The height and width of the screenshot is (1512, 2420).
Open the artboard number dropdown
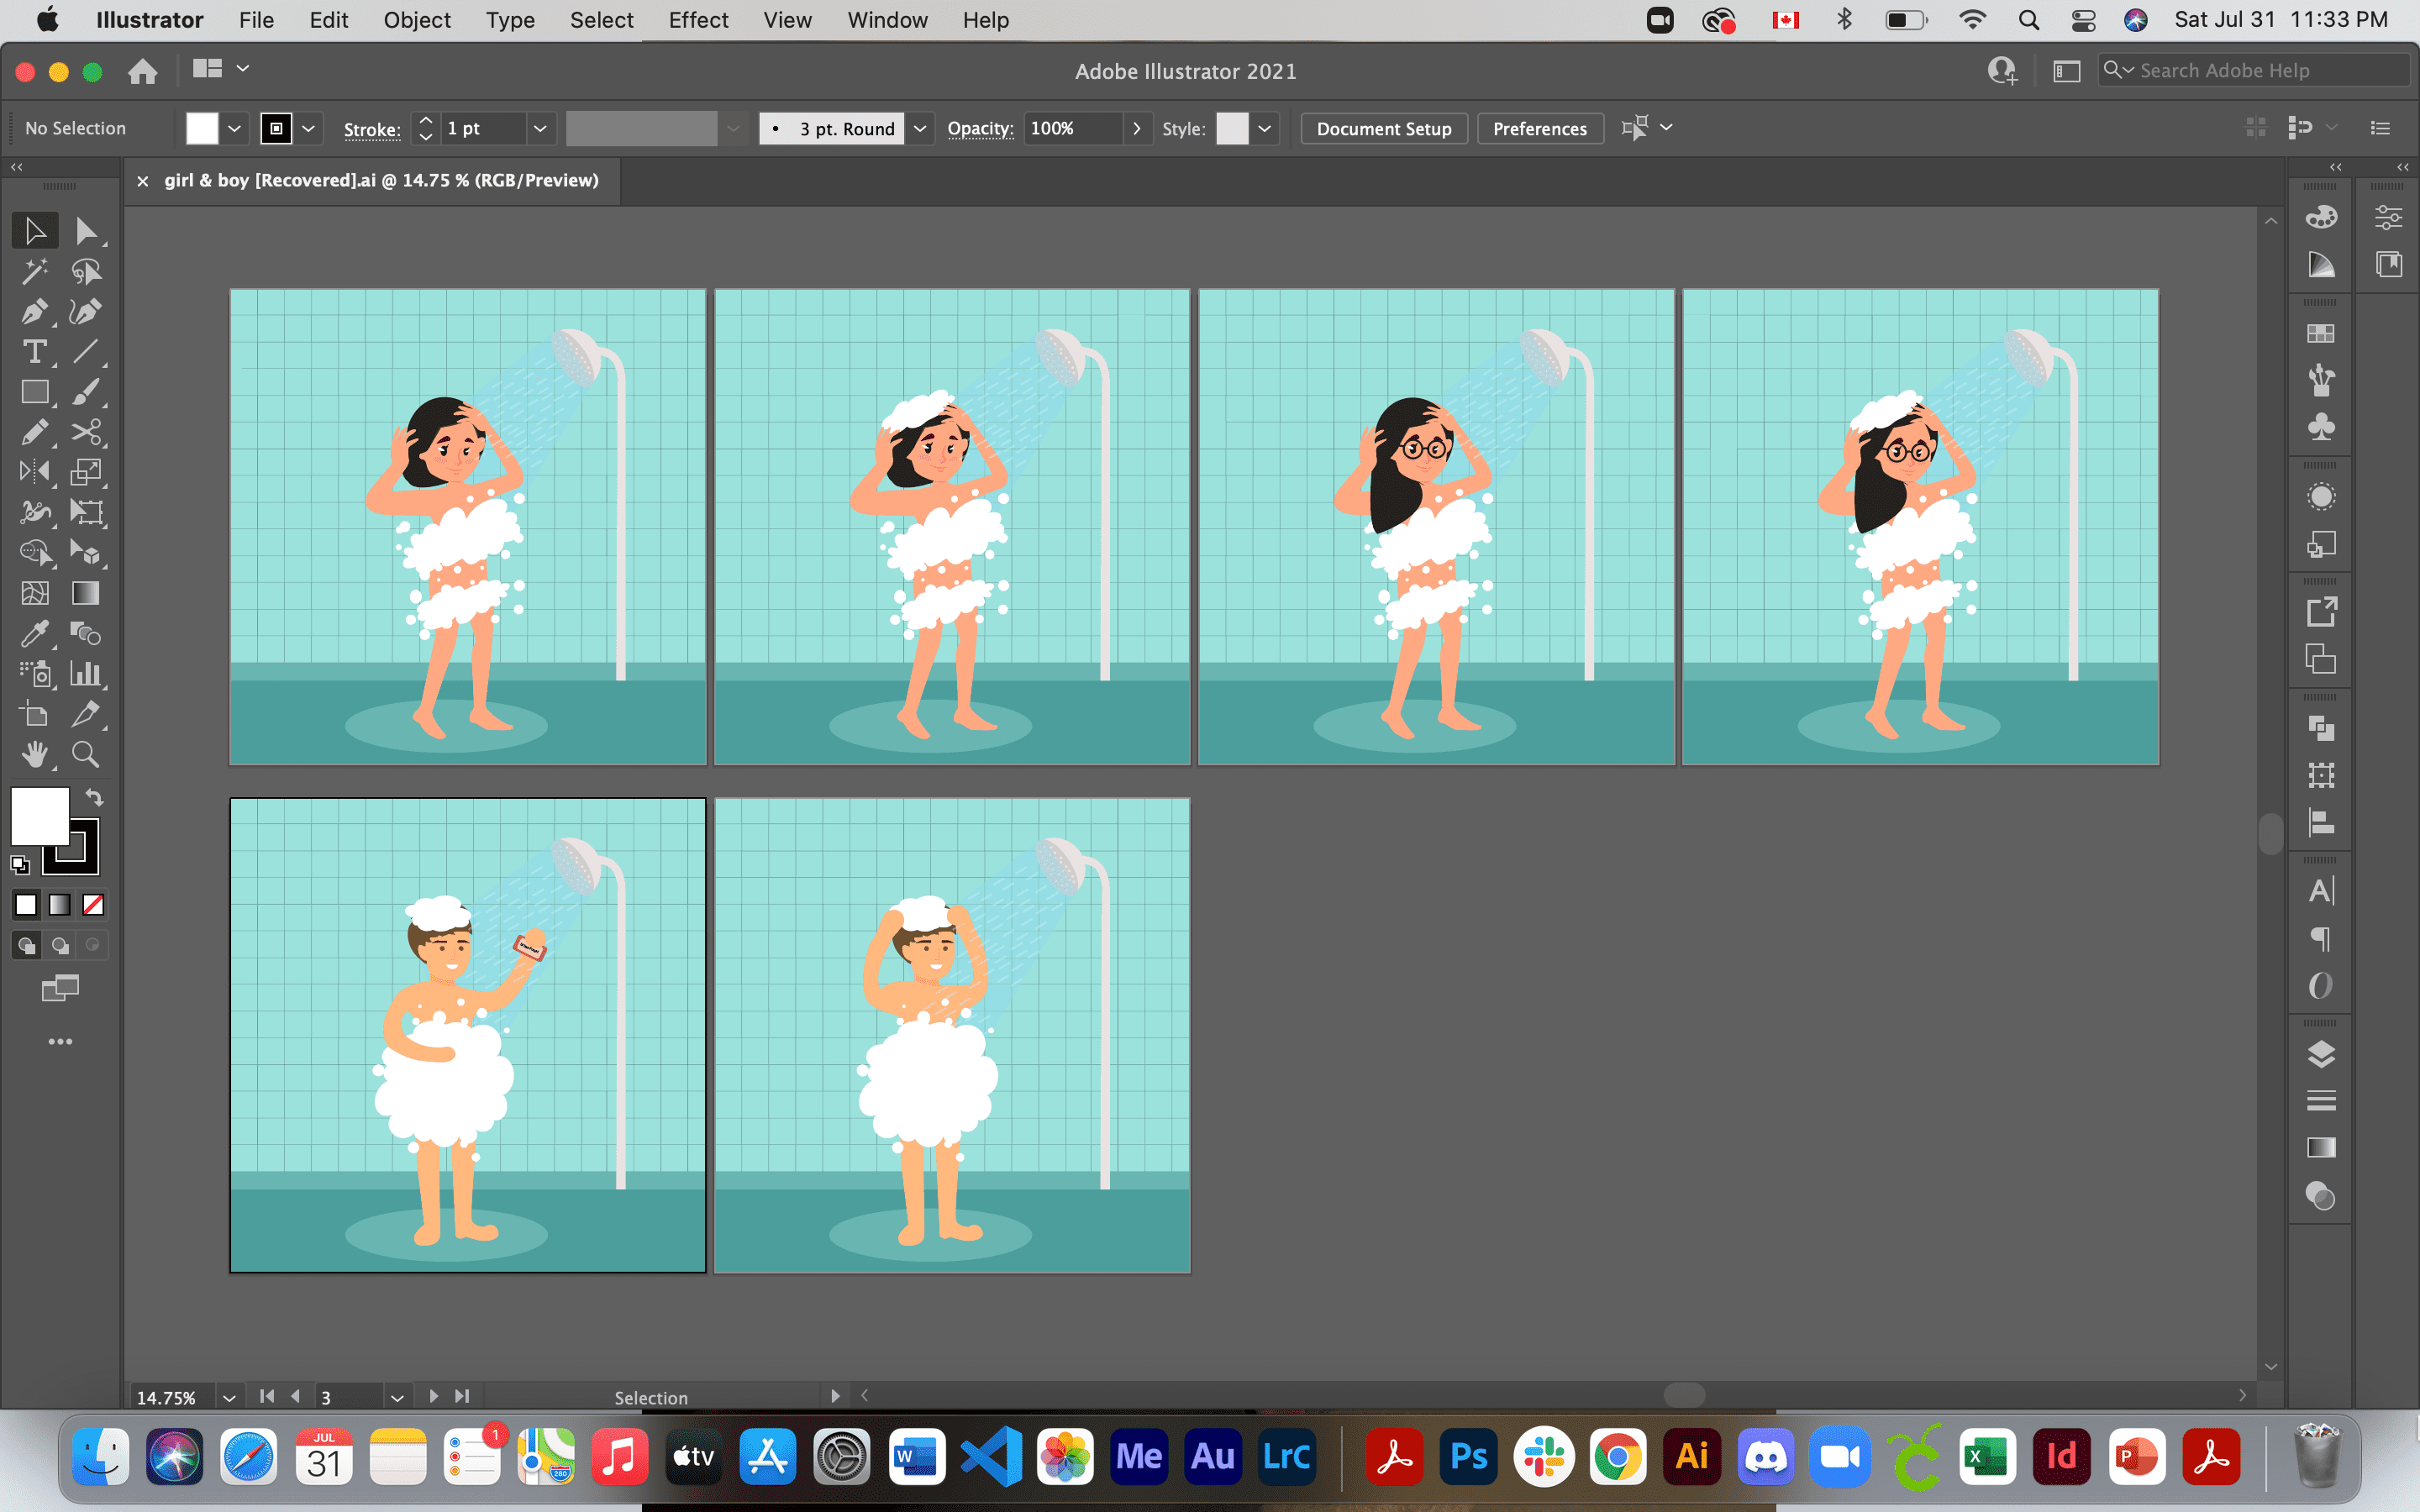[397, 1397]
